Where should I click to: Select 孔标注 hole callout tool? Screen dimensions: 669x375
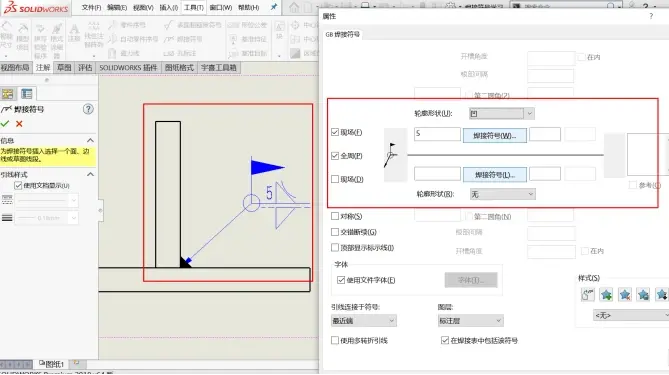coord(180,53)
